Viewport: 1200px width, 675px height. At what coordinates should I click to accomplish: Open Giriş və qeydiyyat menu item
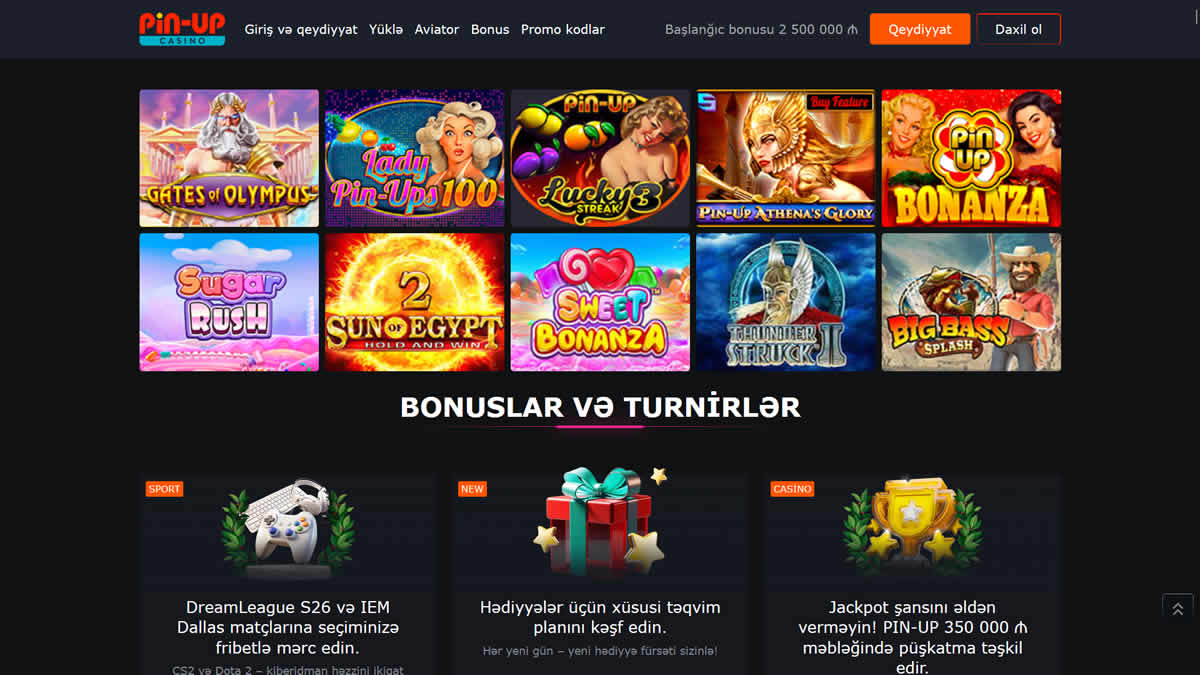click(301, 30)
